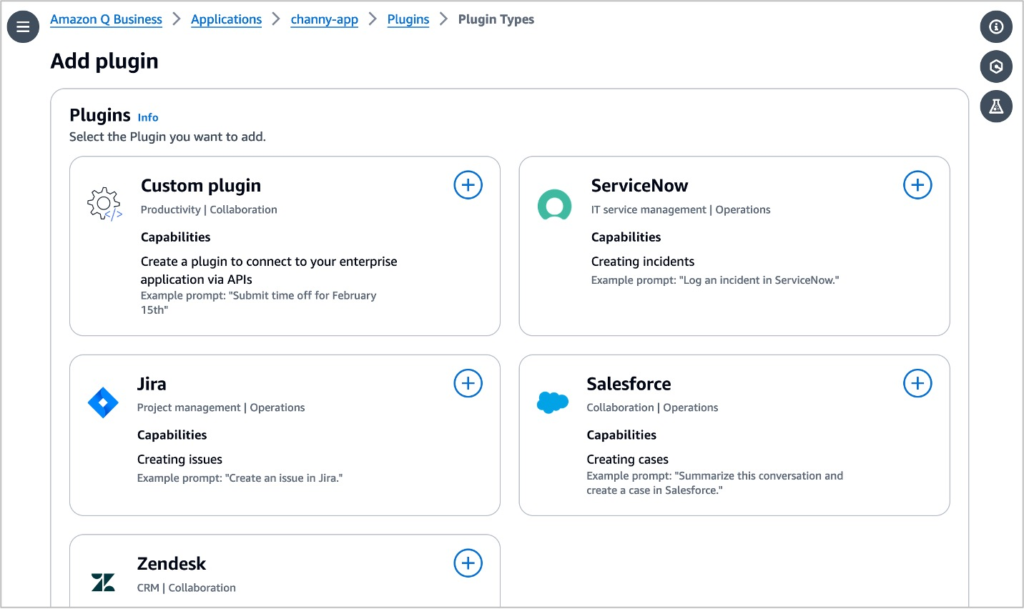The image size is (1024, 609).
Task: Open the Info help panel icon
Action: click(996, 26)
